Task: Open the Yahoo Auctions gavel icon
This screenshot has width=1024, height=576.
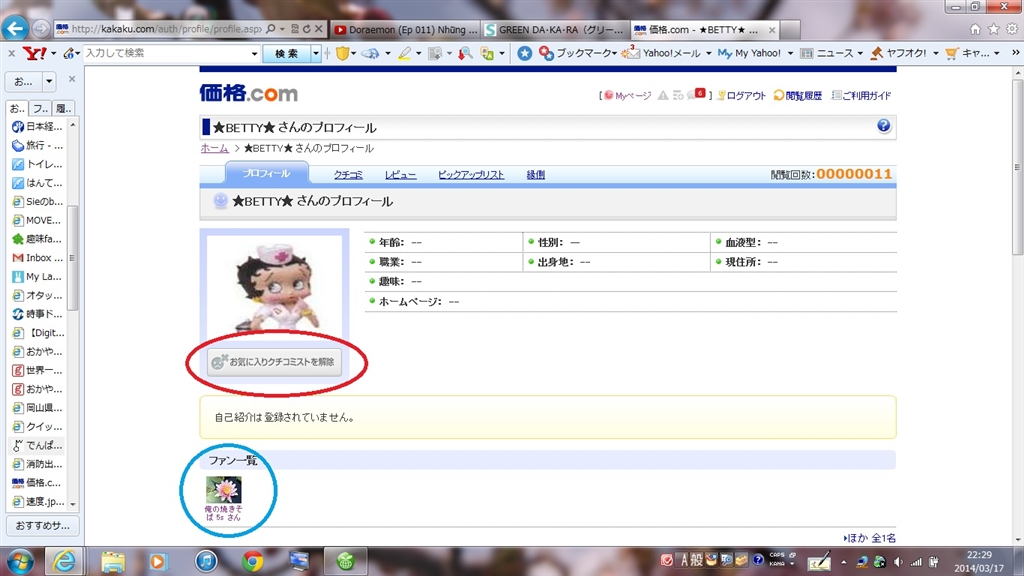Action: 877,53
